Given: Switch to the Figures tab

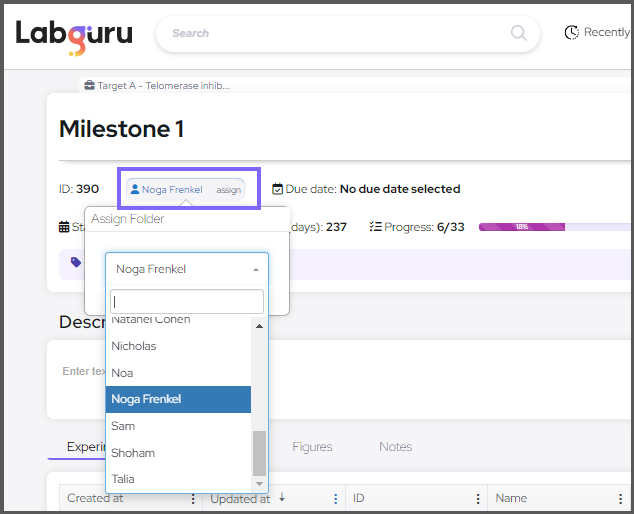Looking at the screenshot, I should pos(312,447).
